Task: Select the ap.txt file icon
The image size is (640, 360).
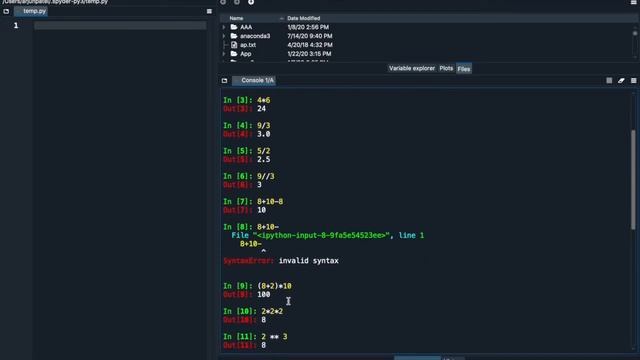Action: pyautogui.click(x=234, y=45)
